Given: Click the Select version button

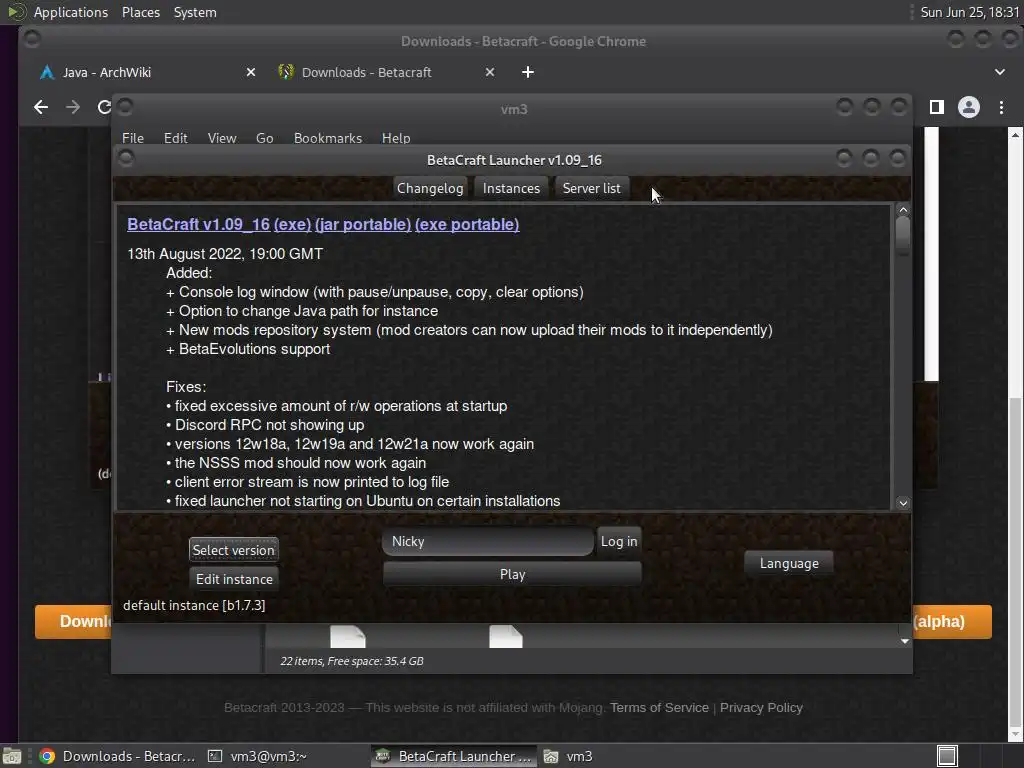Looking at the screenshot, I should [x=234, y=550].
